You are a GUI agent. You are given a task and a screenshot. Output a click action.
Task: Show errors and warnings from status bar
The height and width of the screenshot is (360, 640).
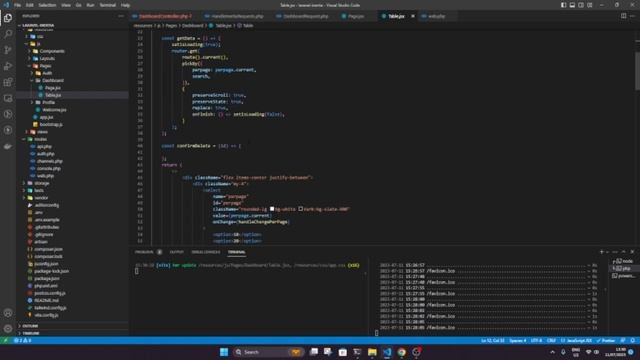pyautogui.click(x=22, y=340)
